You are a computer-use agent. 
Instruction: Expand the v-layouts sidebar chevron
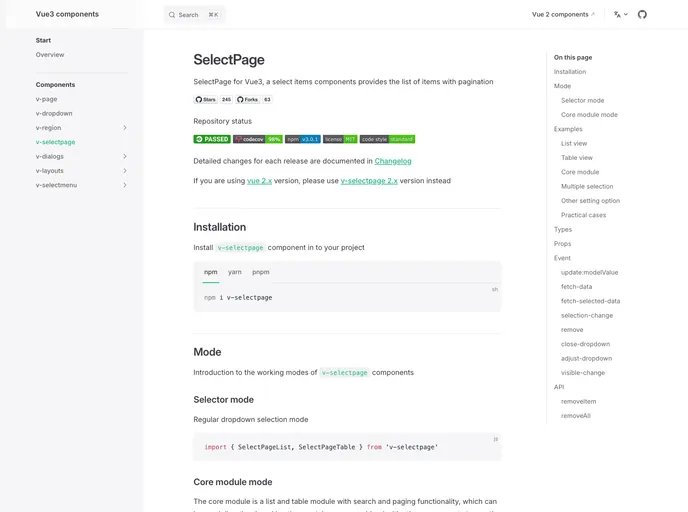pos(125,171)
